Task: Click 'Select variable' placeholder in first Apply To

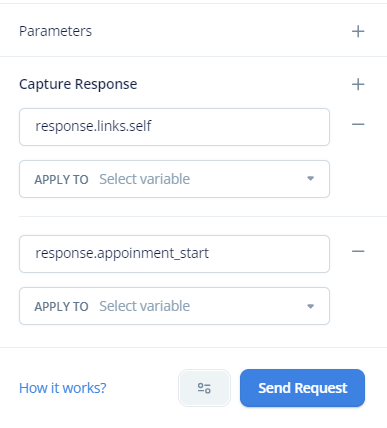Action: pyautogui.click(x=145, y=179)
